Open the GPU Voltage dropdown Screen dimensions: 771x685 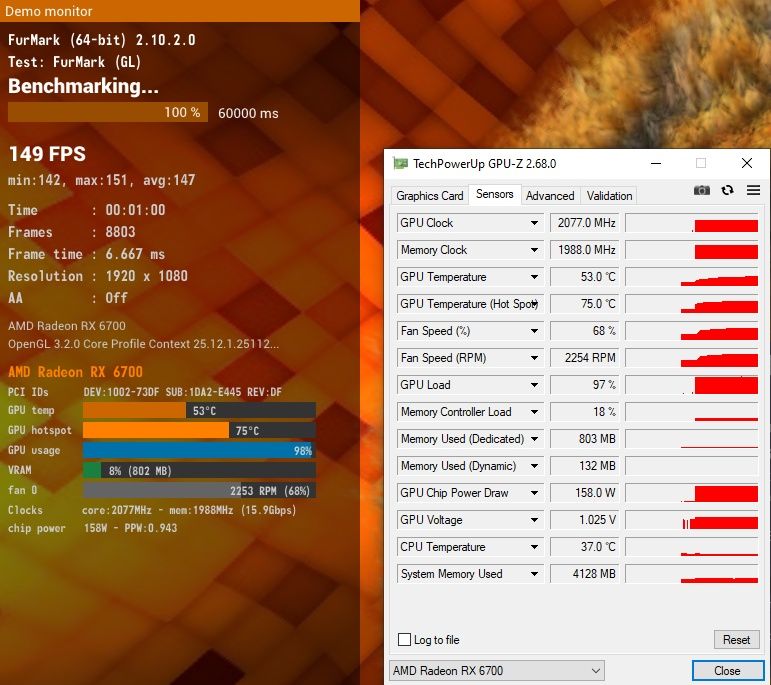(x=534, y=520)
